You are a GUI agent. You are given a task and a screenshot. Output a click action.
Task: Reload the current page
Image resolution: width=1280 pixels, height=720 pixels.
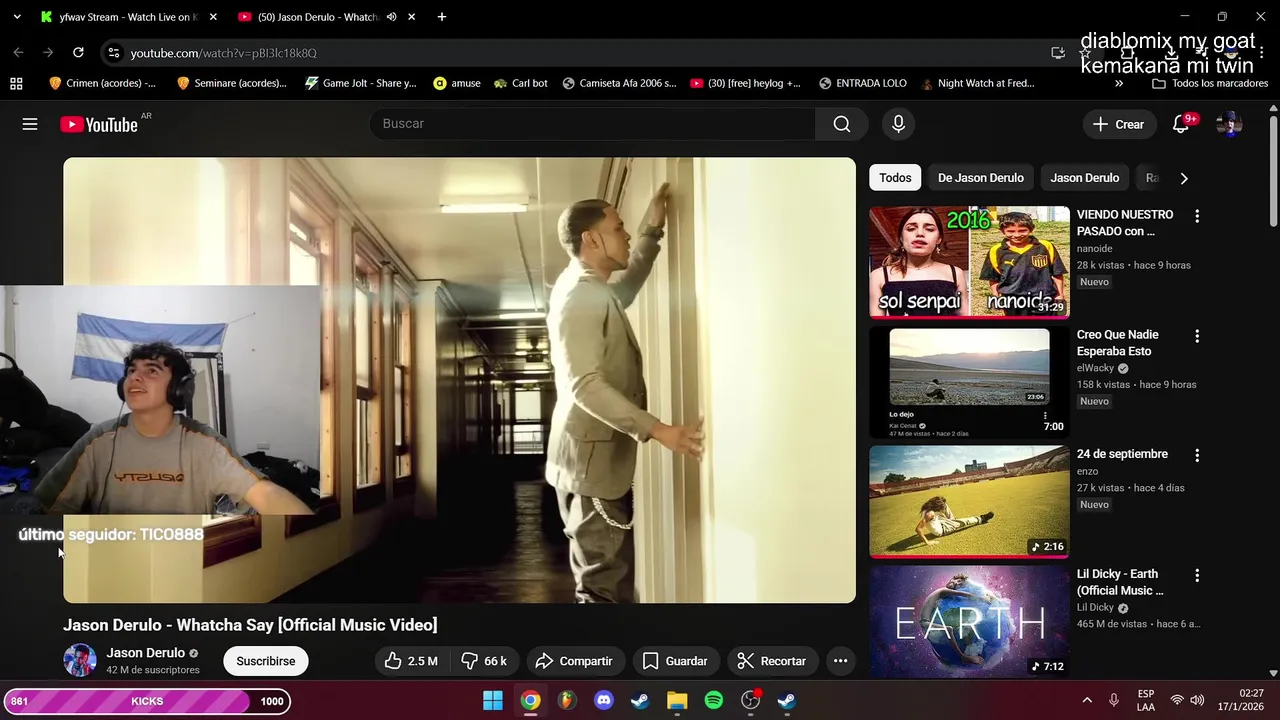(x=78, y=52)
